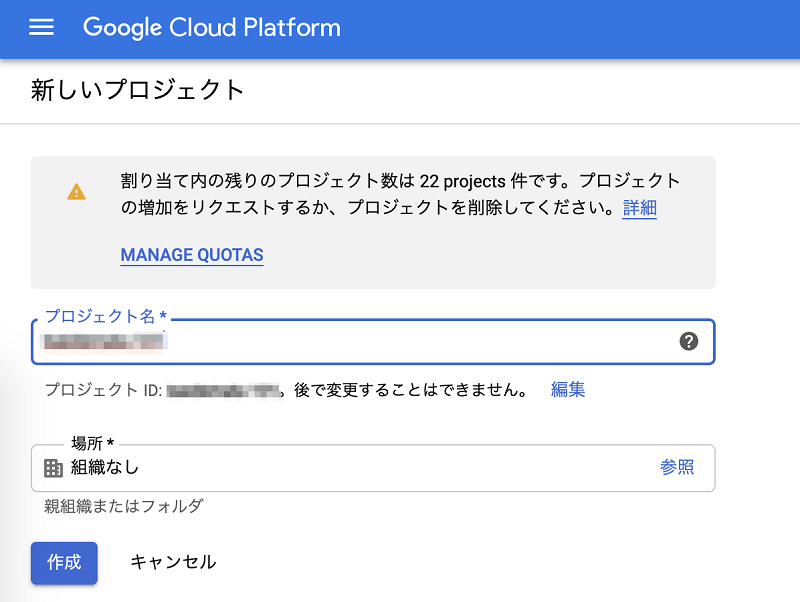The height and width of the screenshot is (602, 800).
Task: Click the 作成 button
Action: coord(64,563)
